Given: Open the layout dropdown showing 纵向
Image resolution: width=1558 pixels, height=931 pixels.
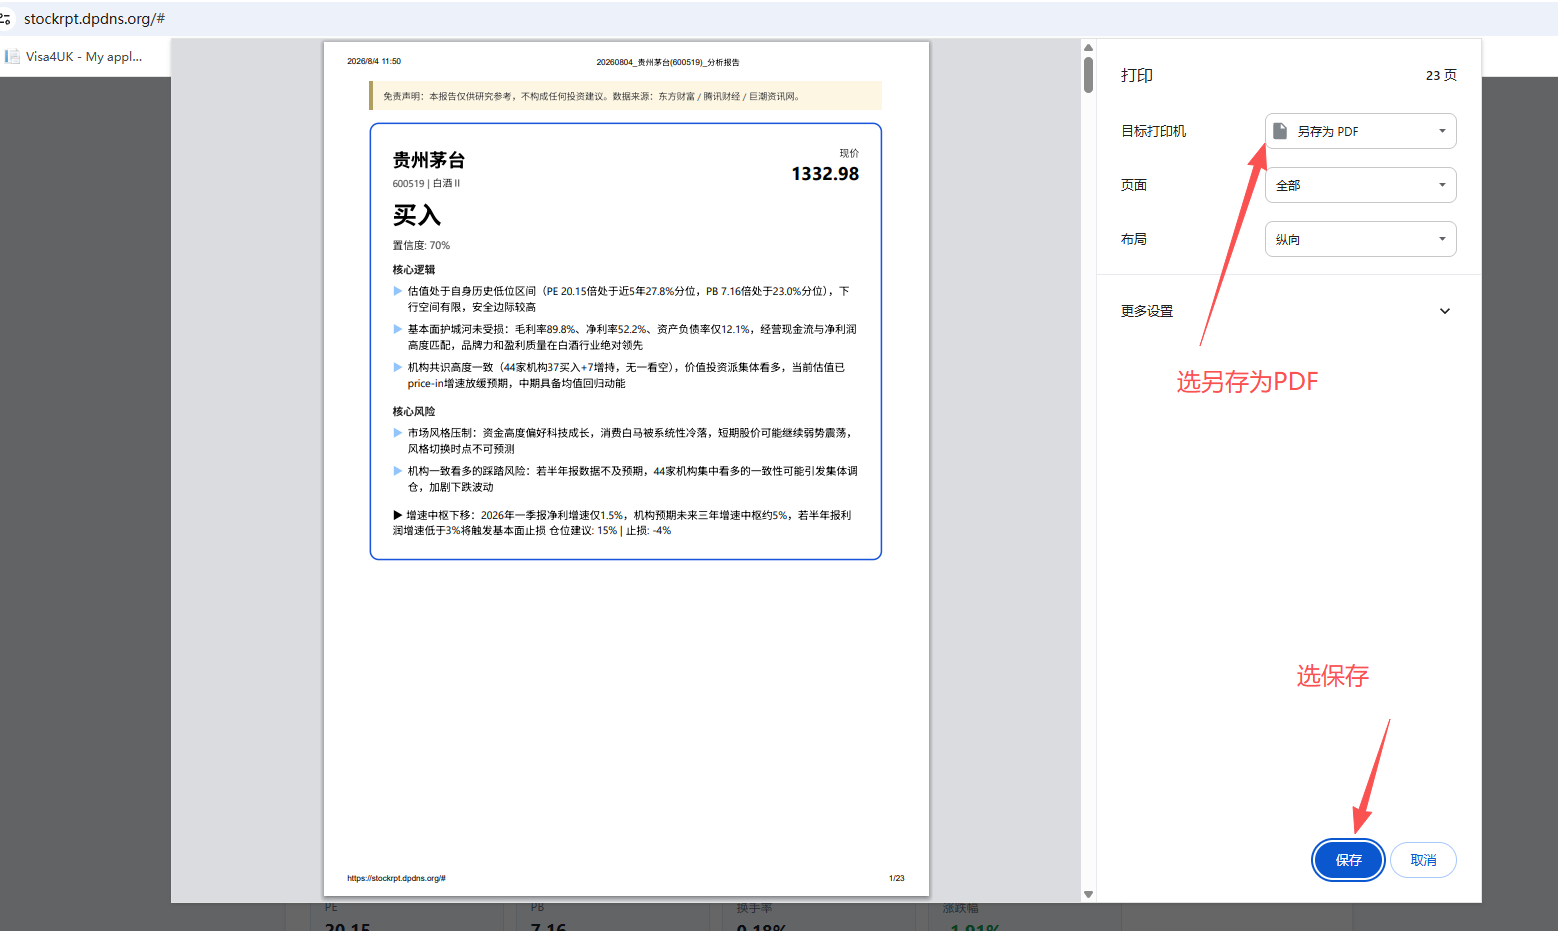Looking at the screenshot, I should click(1360, 239).
